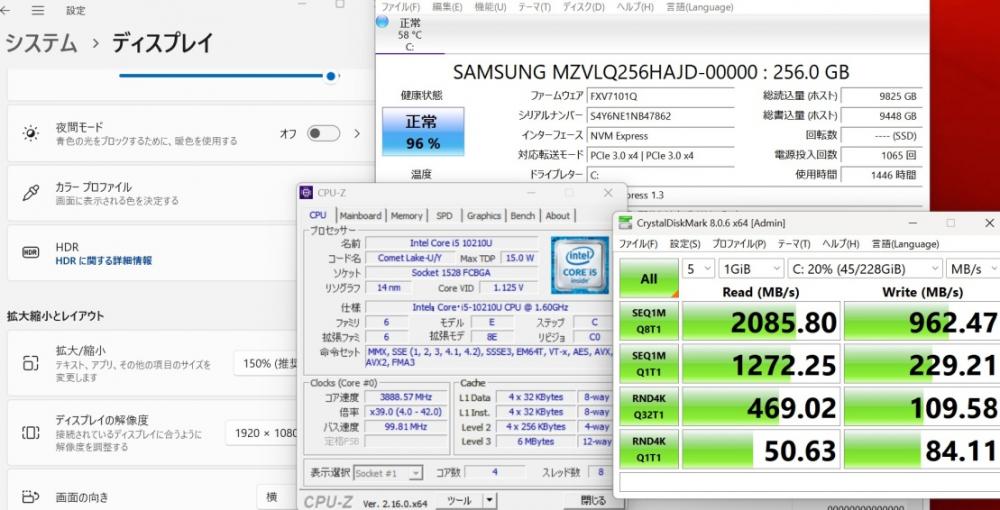The height and width of the screenshot is (510, 1000).
Task: Click the core speed 3888.57 MHz value
Action: (x=408, y=397)
